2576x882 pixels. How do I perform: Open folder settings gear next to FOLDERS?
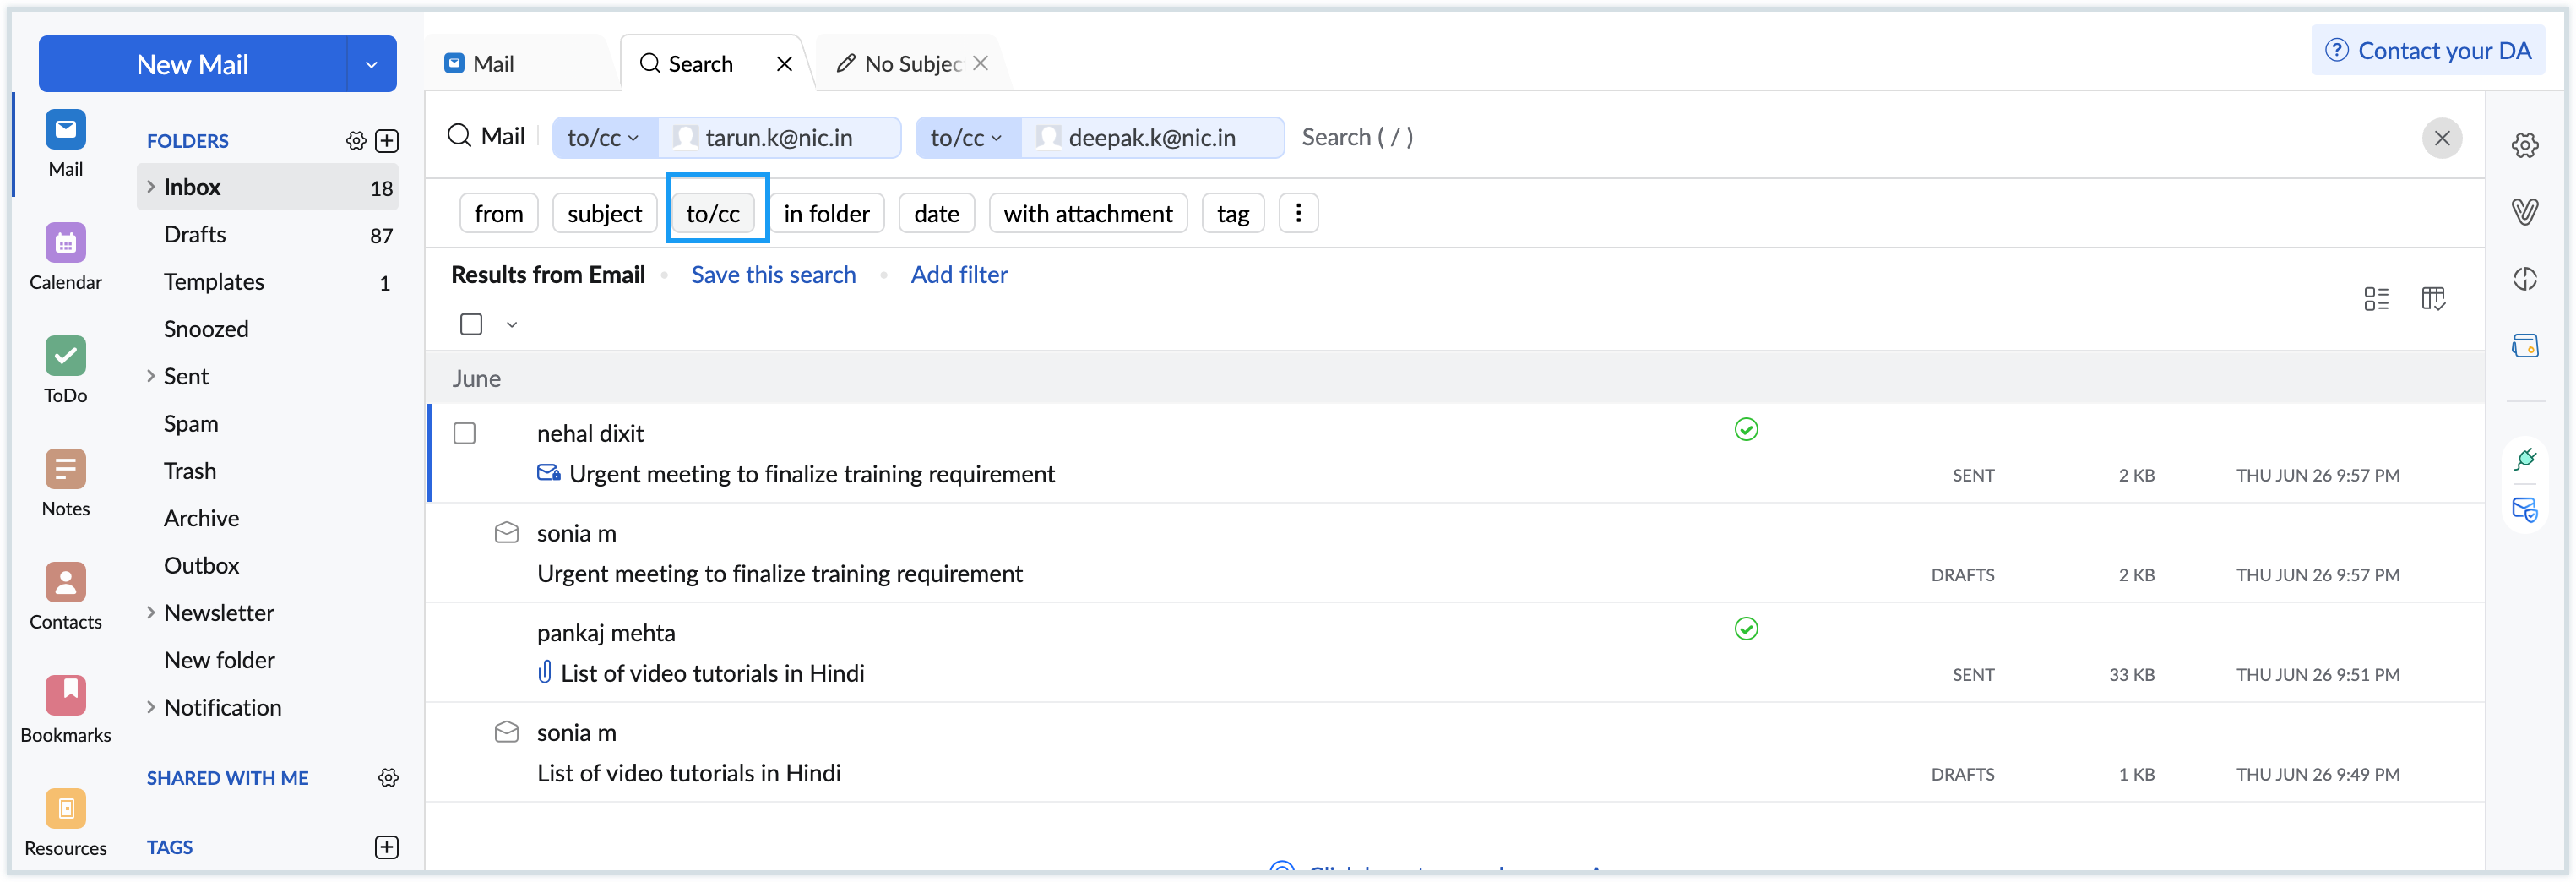pyautogui.click(x=356, y=140)
